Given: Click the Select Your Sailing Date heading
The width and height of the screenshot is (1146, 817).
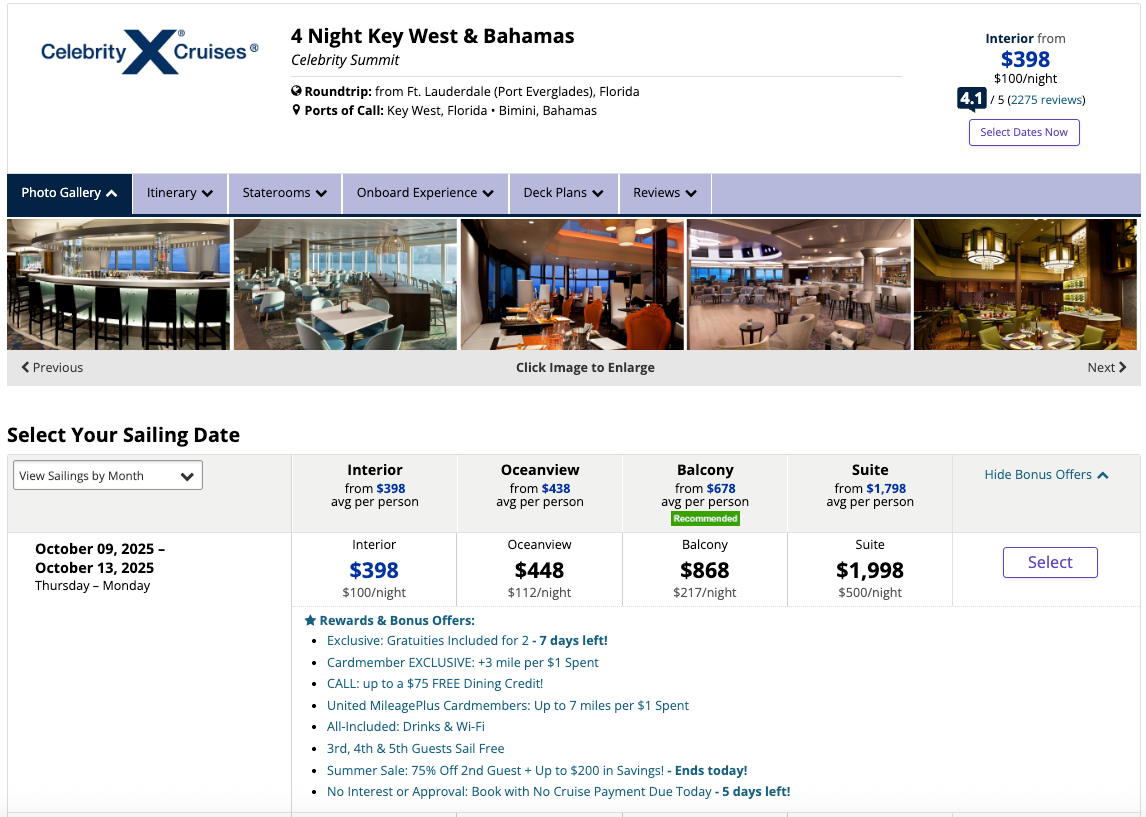Looking at the screenshot, I should coord(124,435).
